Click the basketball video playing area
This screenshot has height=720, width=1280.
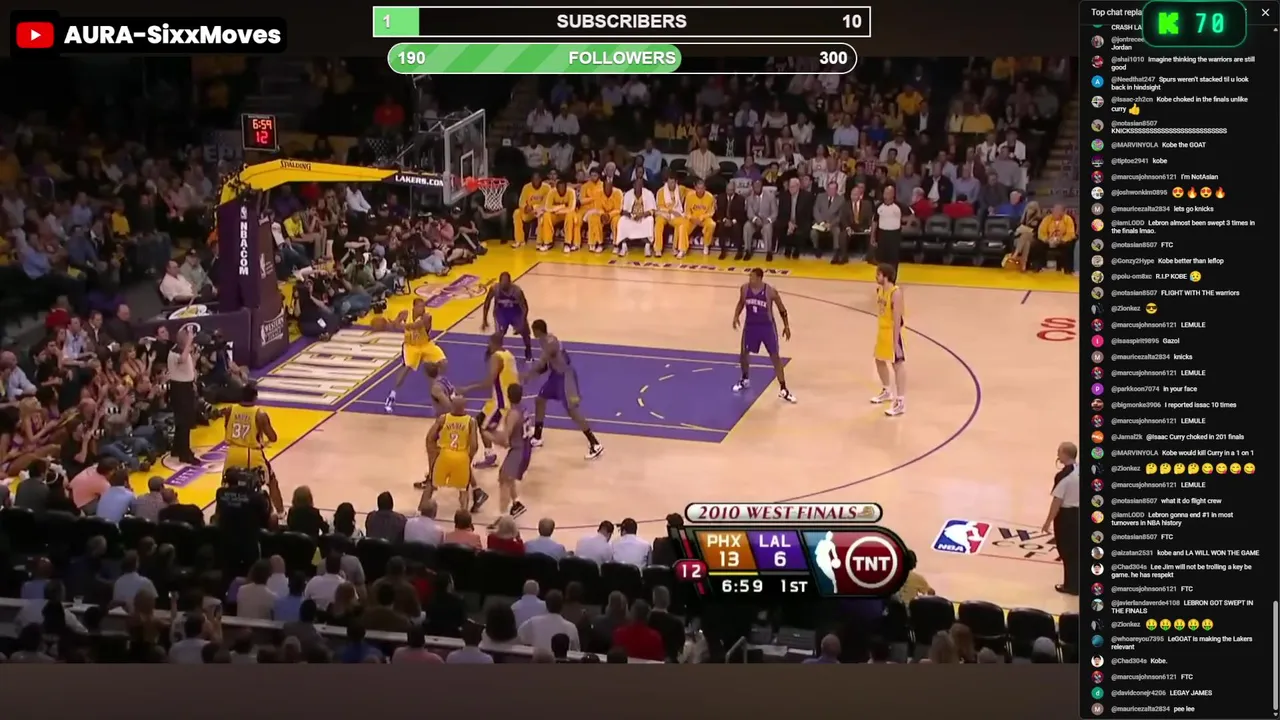[x=540, y=360]
